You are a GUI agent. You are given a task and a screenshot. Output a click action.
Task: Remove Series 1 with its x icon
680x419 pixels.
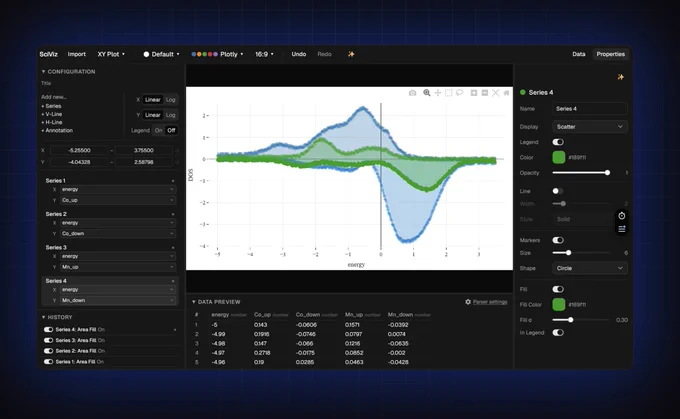(x=173, y=181)
